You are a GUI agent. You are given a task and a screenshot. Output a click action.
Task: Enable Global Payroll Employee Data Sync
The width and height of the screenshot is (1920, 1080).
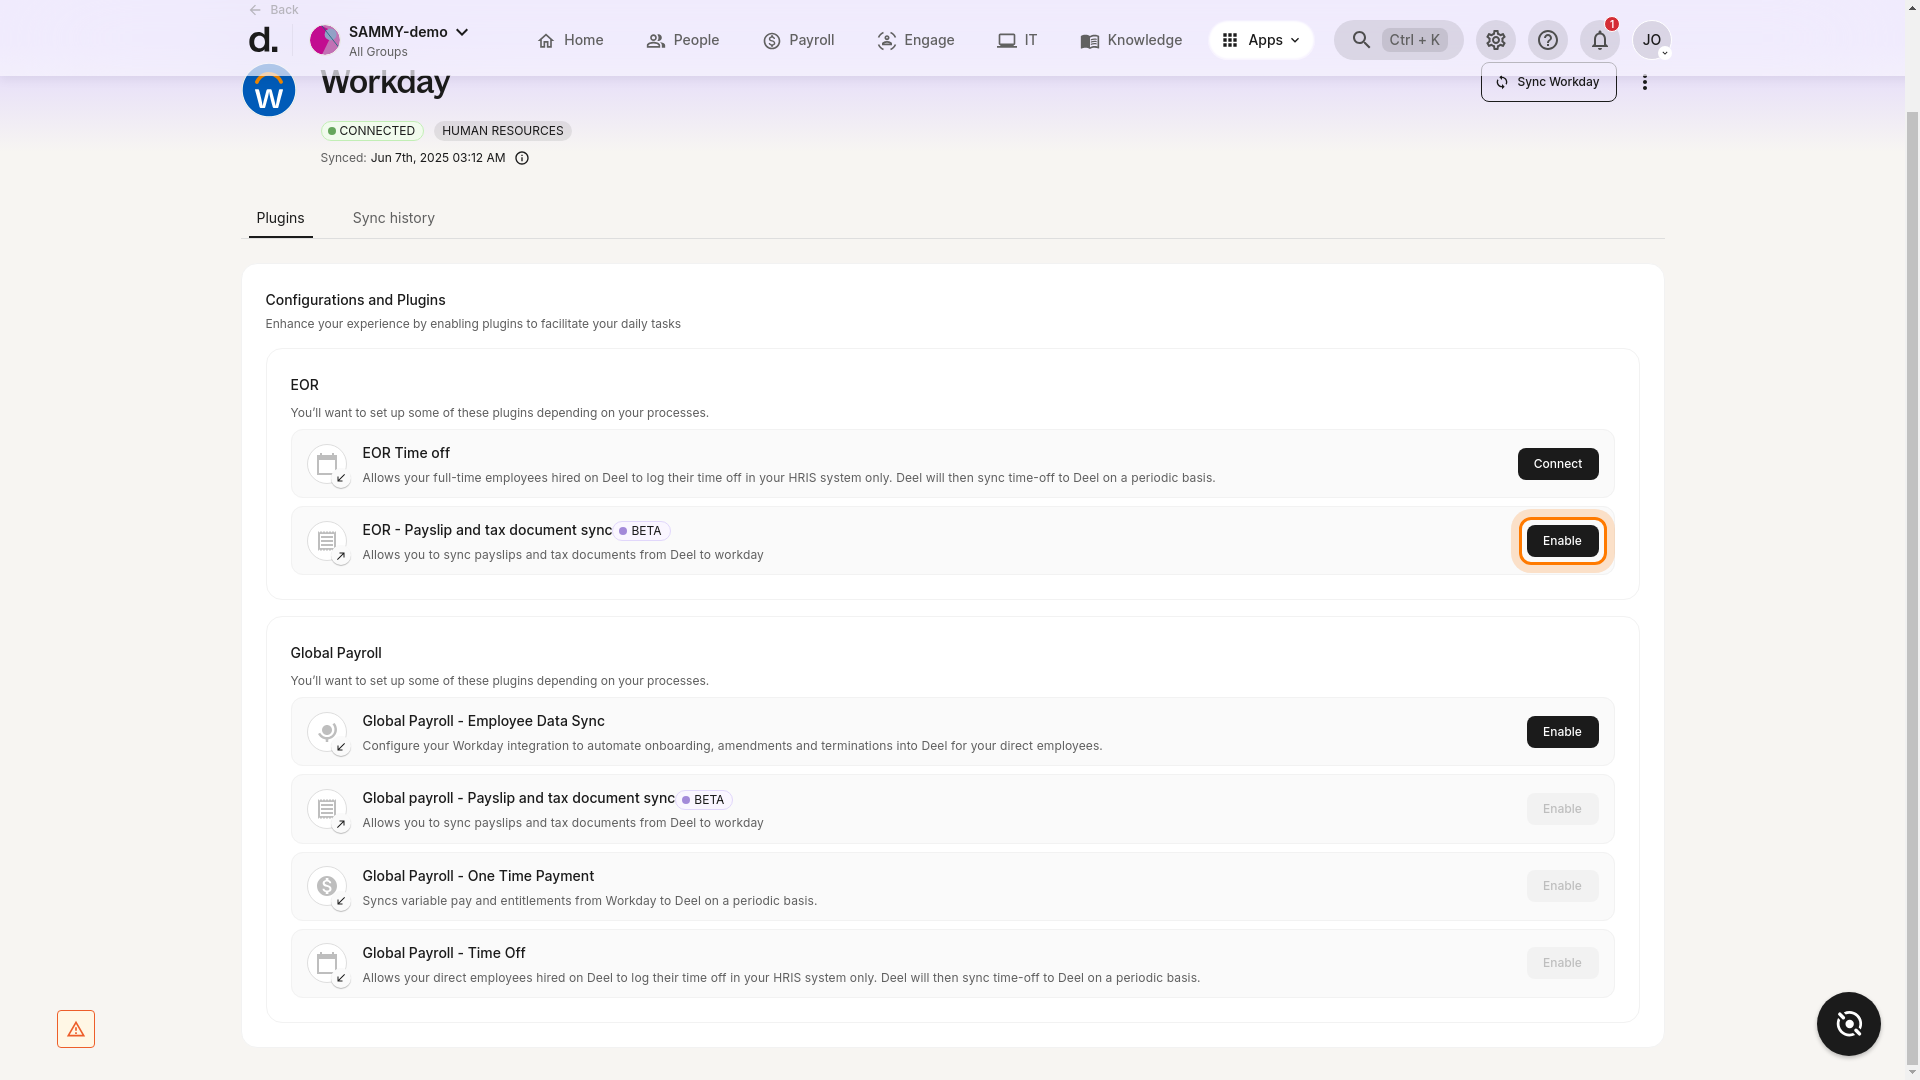1561,732
